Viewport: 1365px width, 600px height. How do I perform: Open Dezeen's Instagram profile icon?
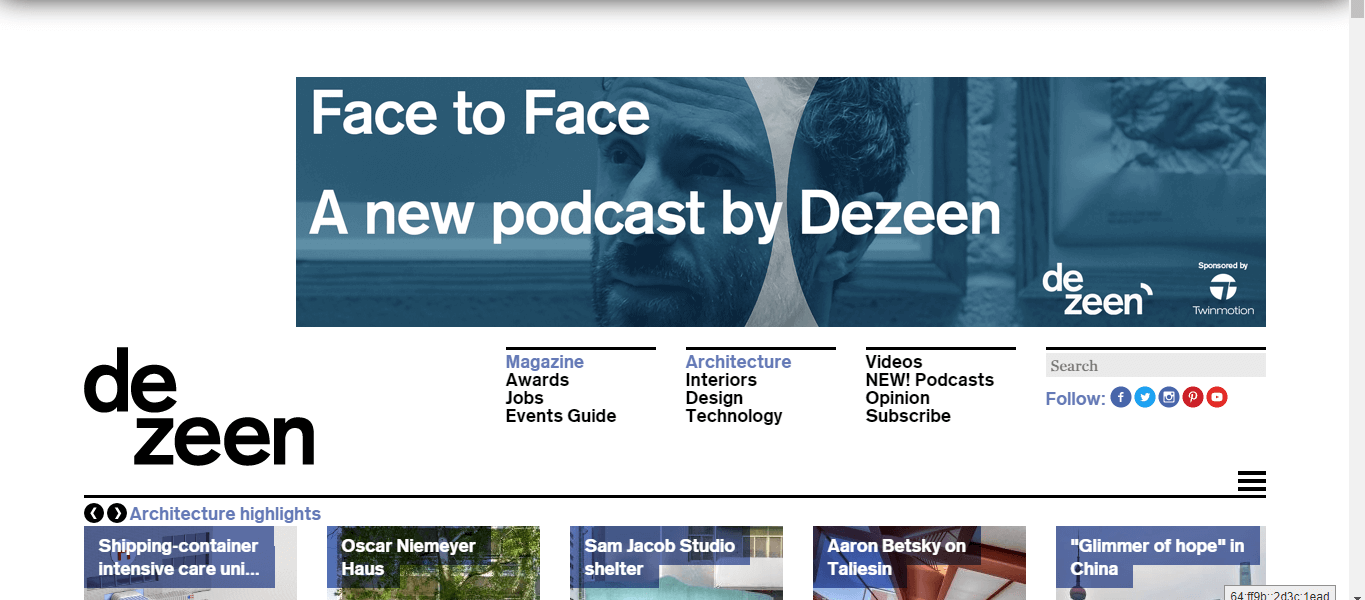tap(1169, 398)
